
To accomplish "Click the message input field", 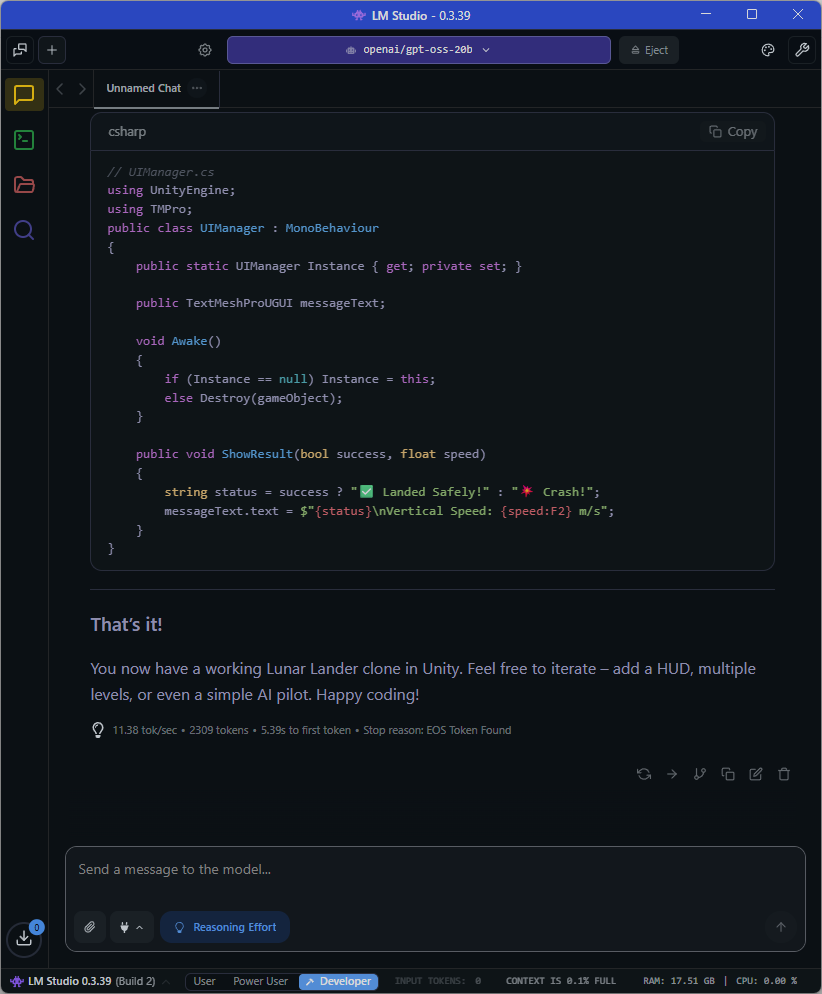I will point(435,870).
